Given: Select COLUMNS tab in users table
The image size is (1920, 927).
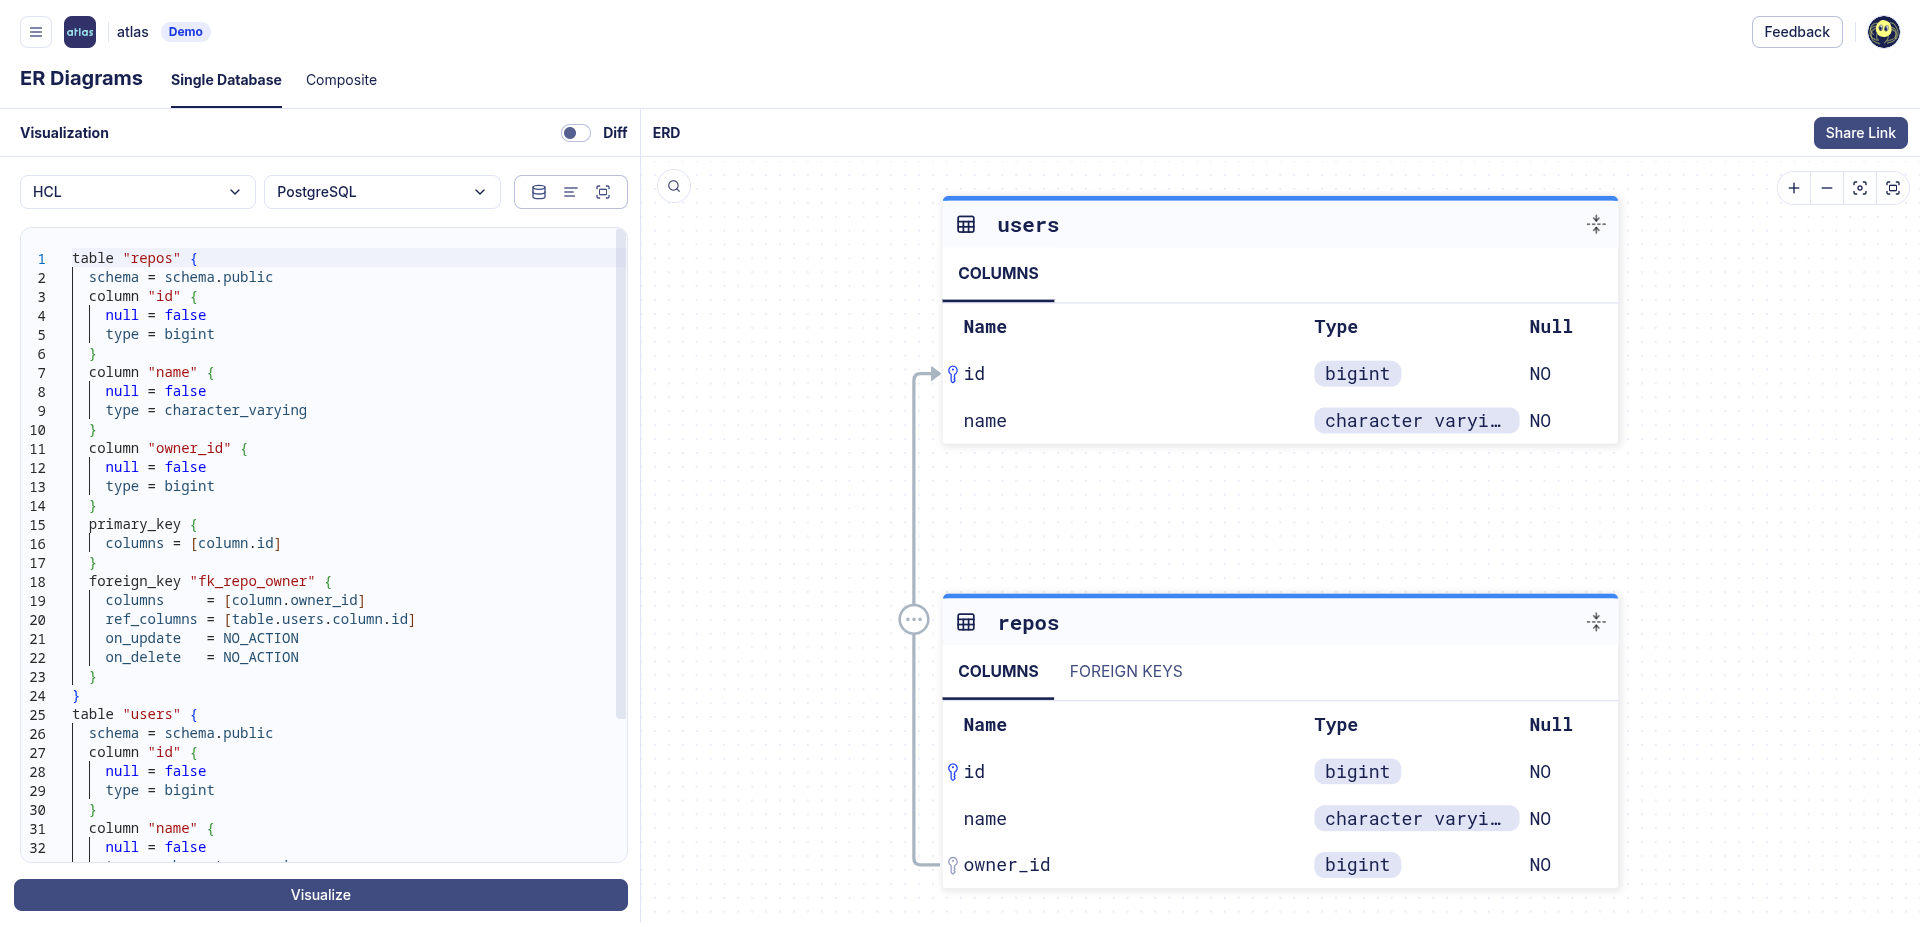Looking at the screenshot, I should (997, 274).
